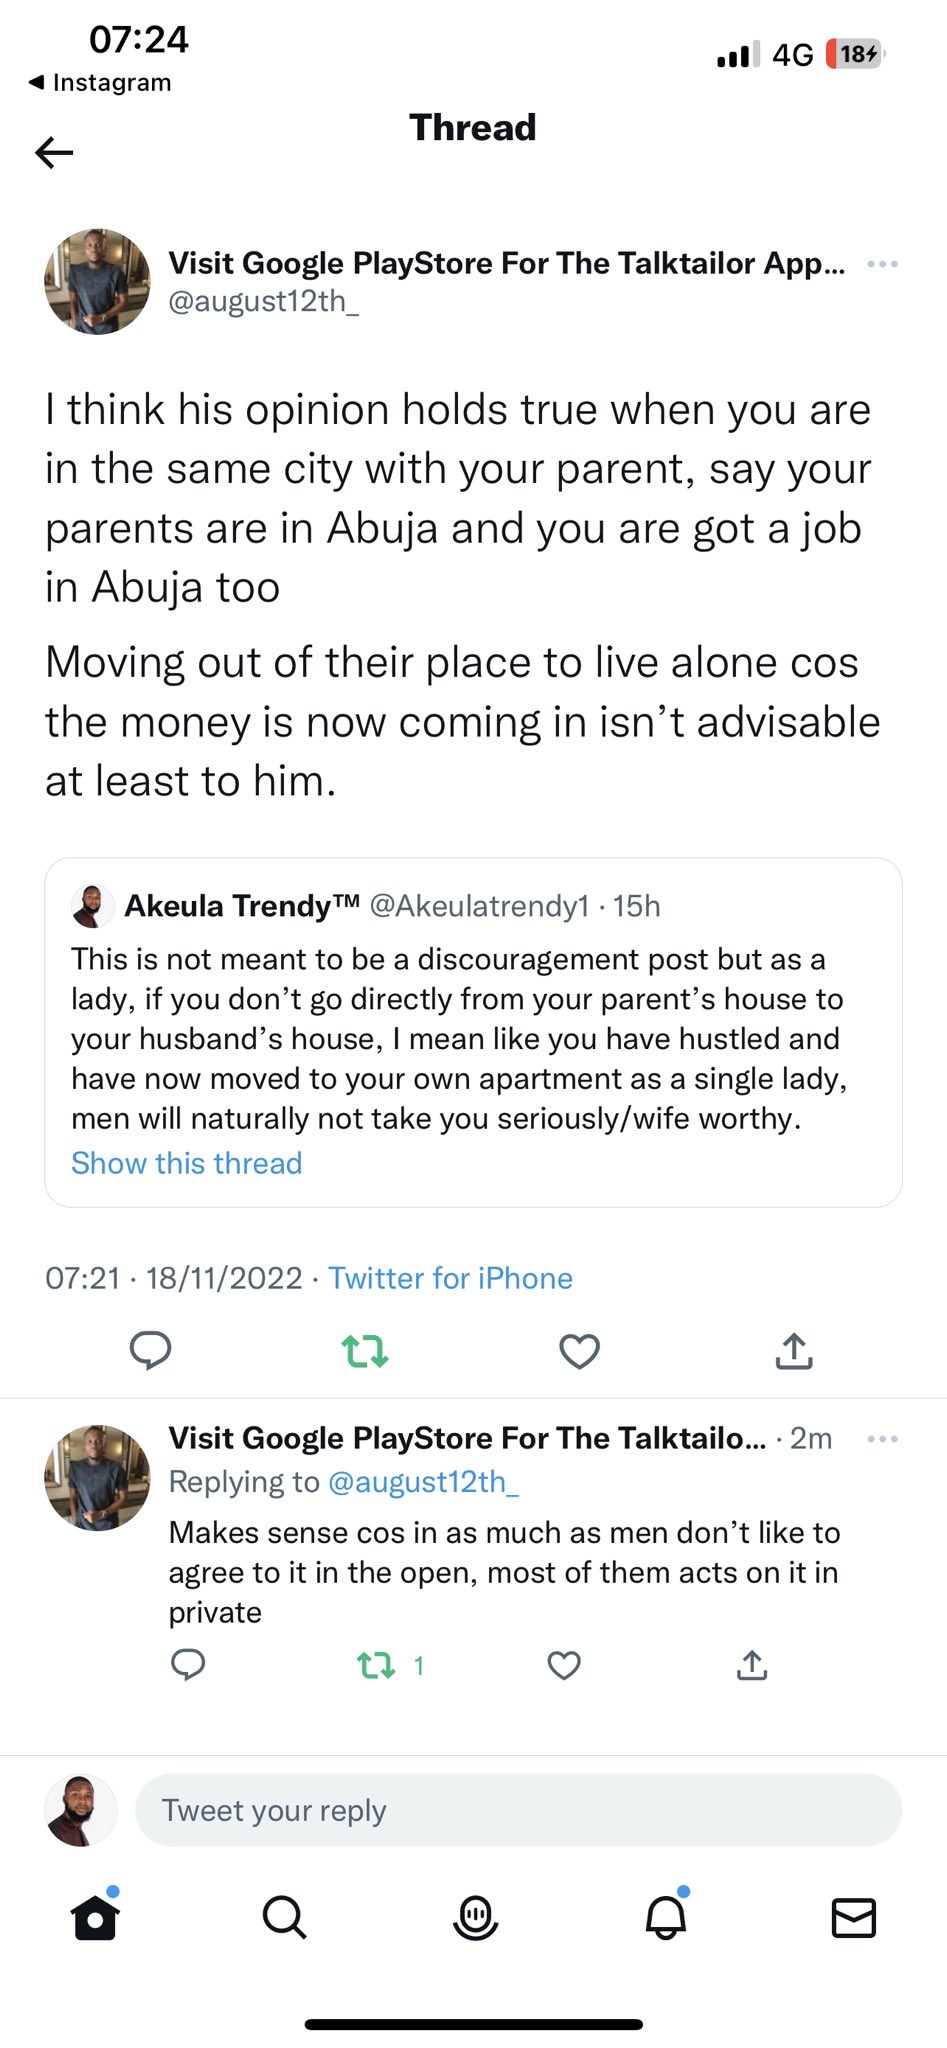Open 'Show this thread' link
The height and width of the screenshot is (2048, 947).
(x=186, y=1163)
